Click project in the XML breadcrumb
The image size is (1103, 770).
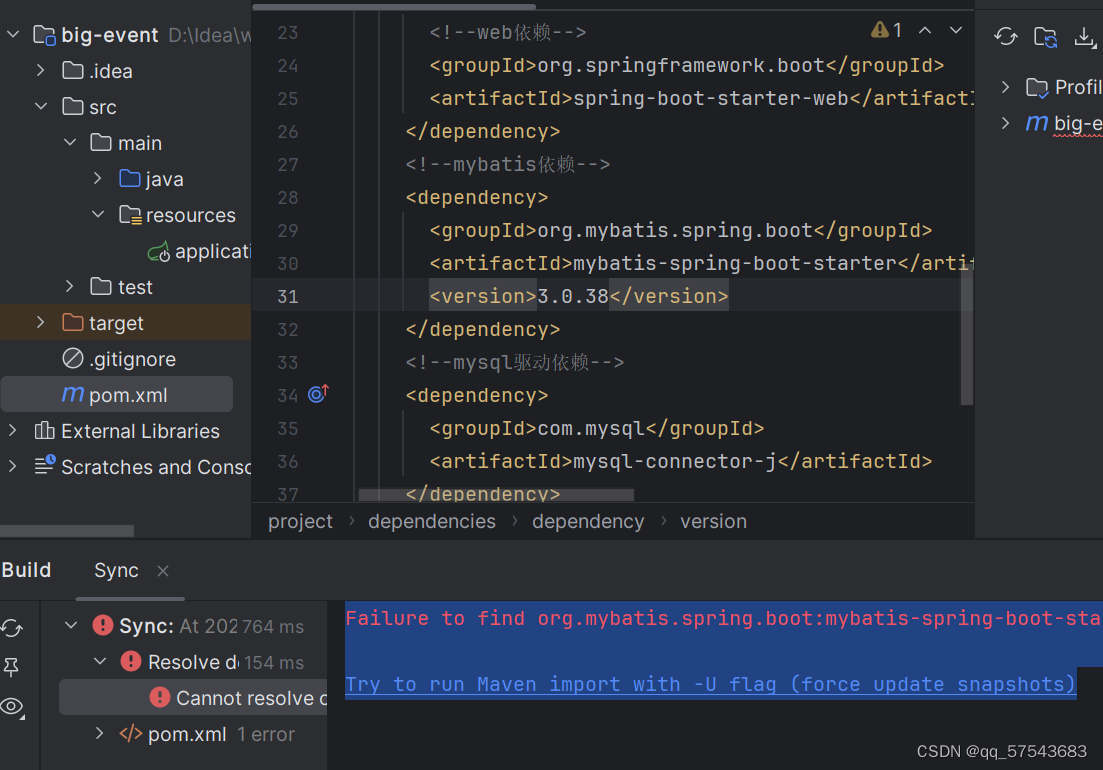(x=300, y=521)
